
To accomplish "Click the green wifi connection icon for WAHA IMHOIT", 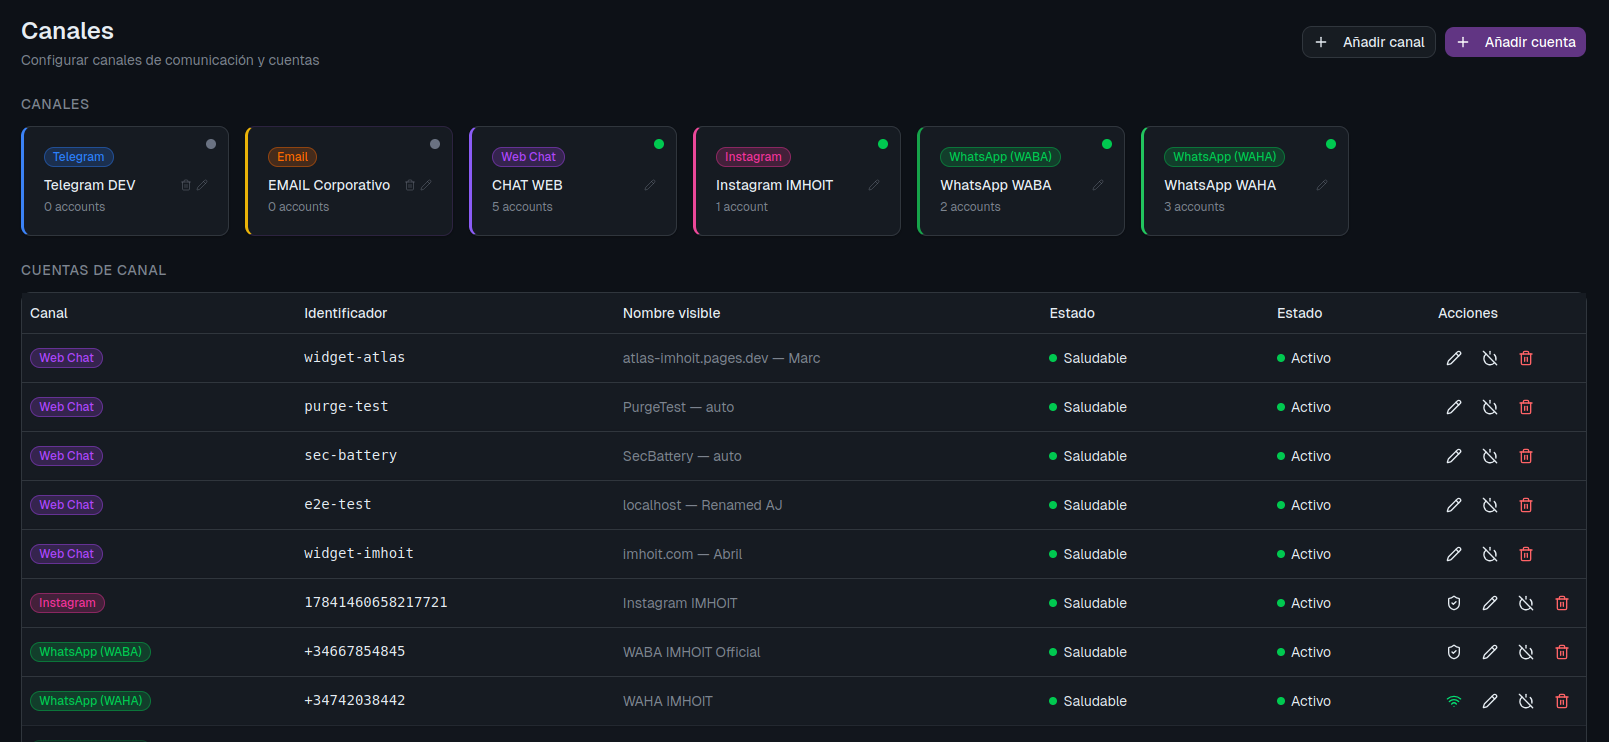I will pyautogui.click(x=1454, y=701).
